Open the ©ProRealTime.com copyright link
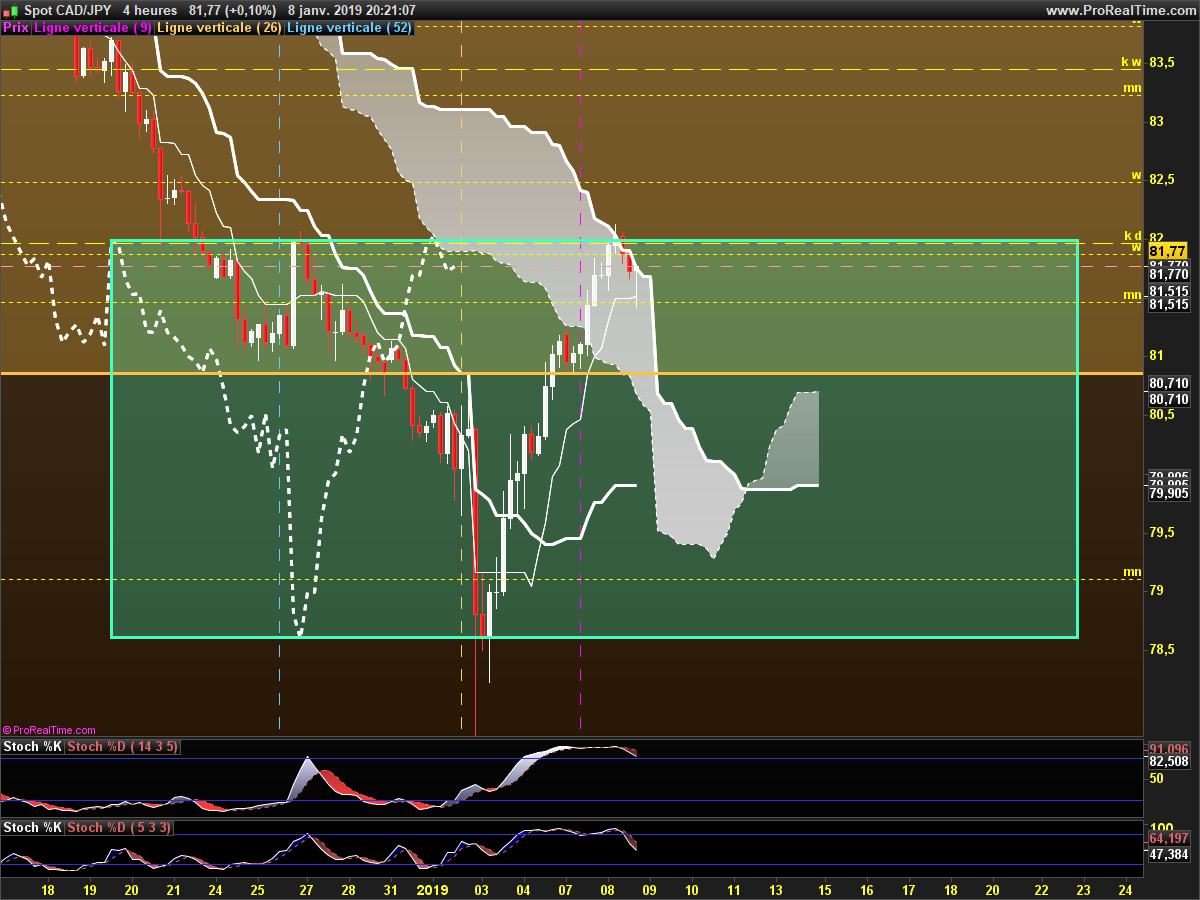 click(x=49, y=730)
